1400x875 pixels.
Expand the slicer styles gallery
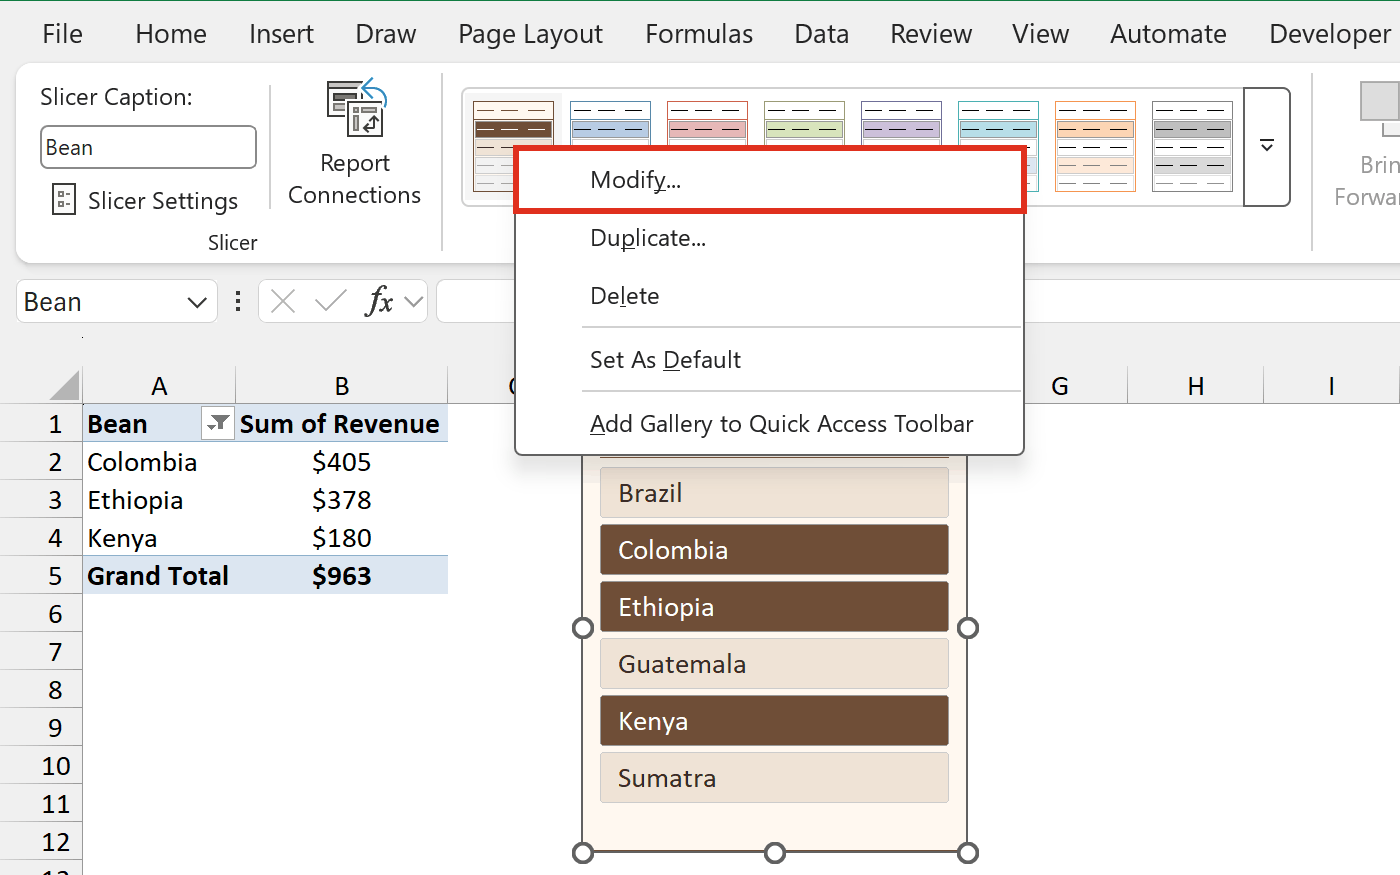coord(1267,147)
